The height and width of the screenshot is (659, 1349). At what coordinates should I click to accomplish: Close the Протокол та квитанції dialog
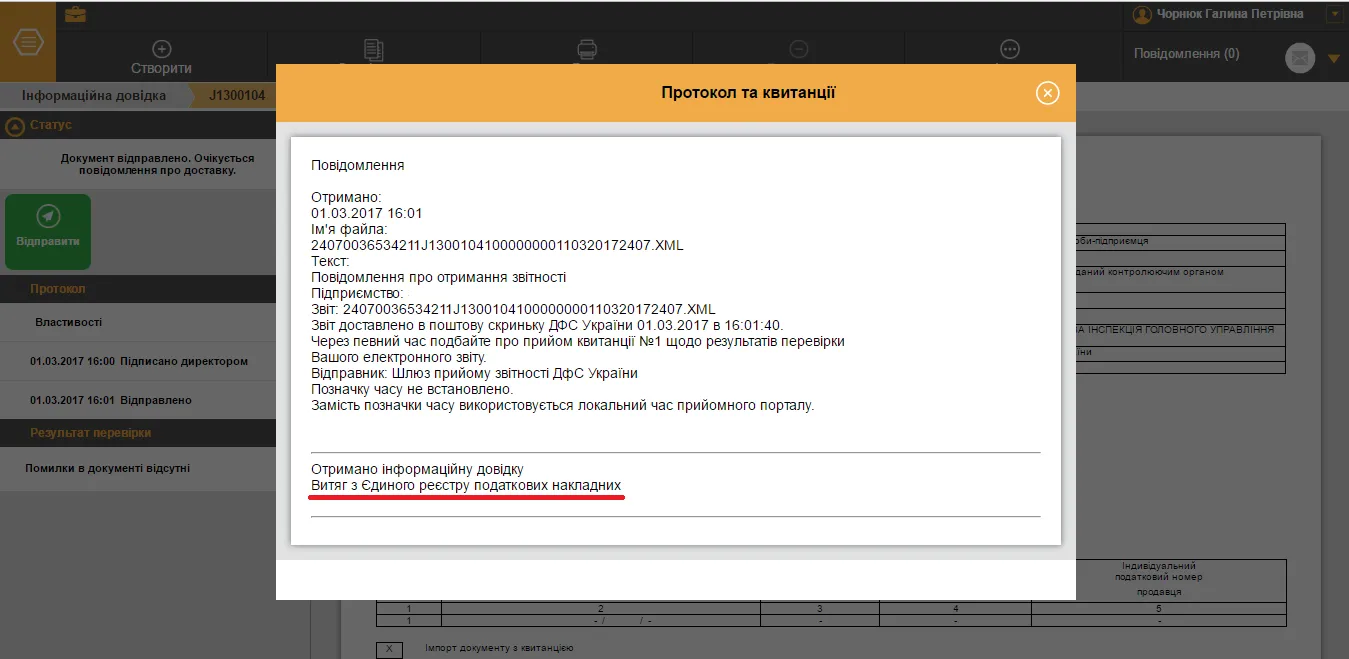(1047, 93)
